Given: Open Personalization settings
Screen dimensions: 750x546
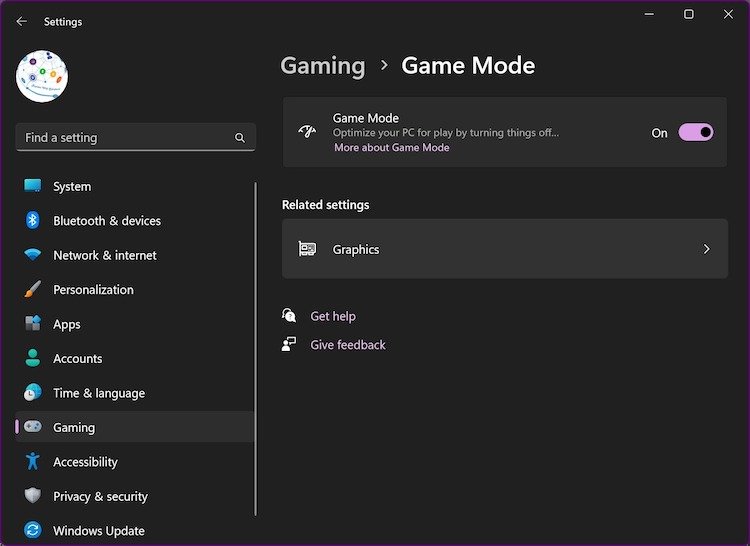Looking at the screenshot, I should [x=93, y=290].
